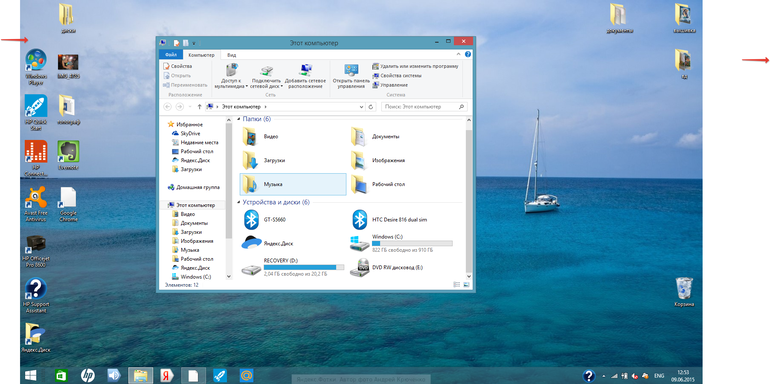Open HP Officejet Pro 8600 desktop shortcut
Viewport: 770px width, 384px height.
click(x=36, y=250)
